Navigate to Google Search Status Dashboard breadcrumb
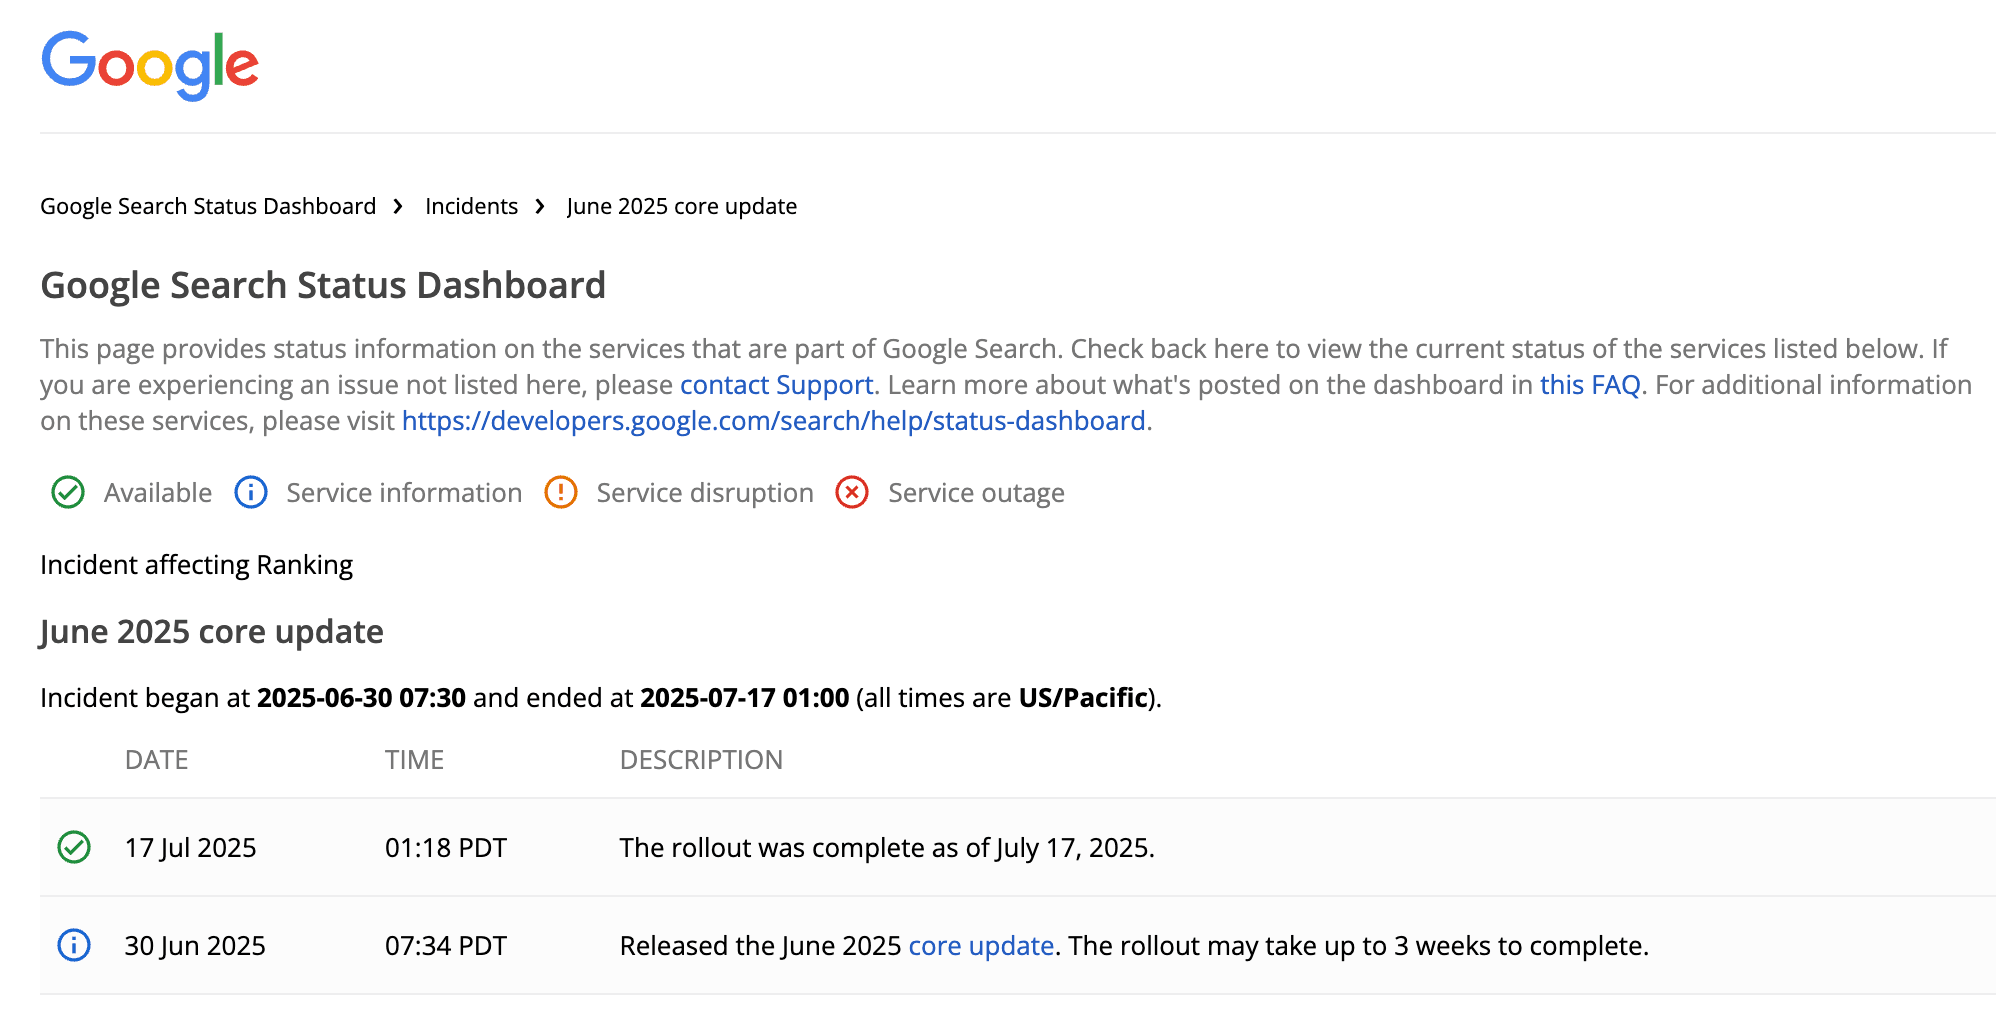This screenshot has height=1016, width=2014. 207,206
